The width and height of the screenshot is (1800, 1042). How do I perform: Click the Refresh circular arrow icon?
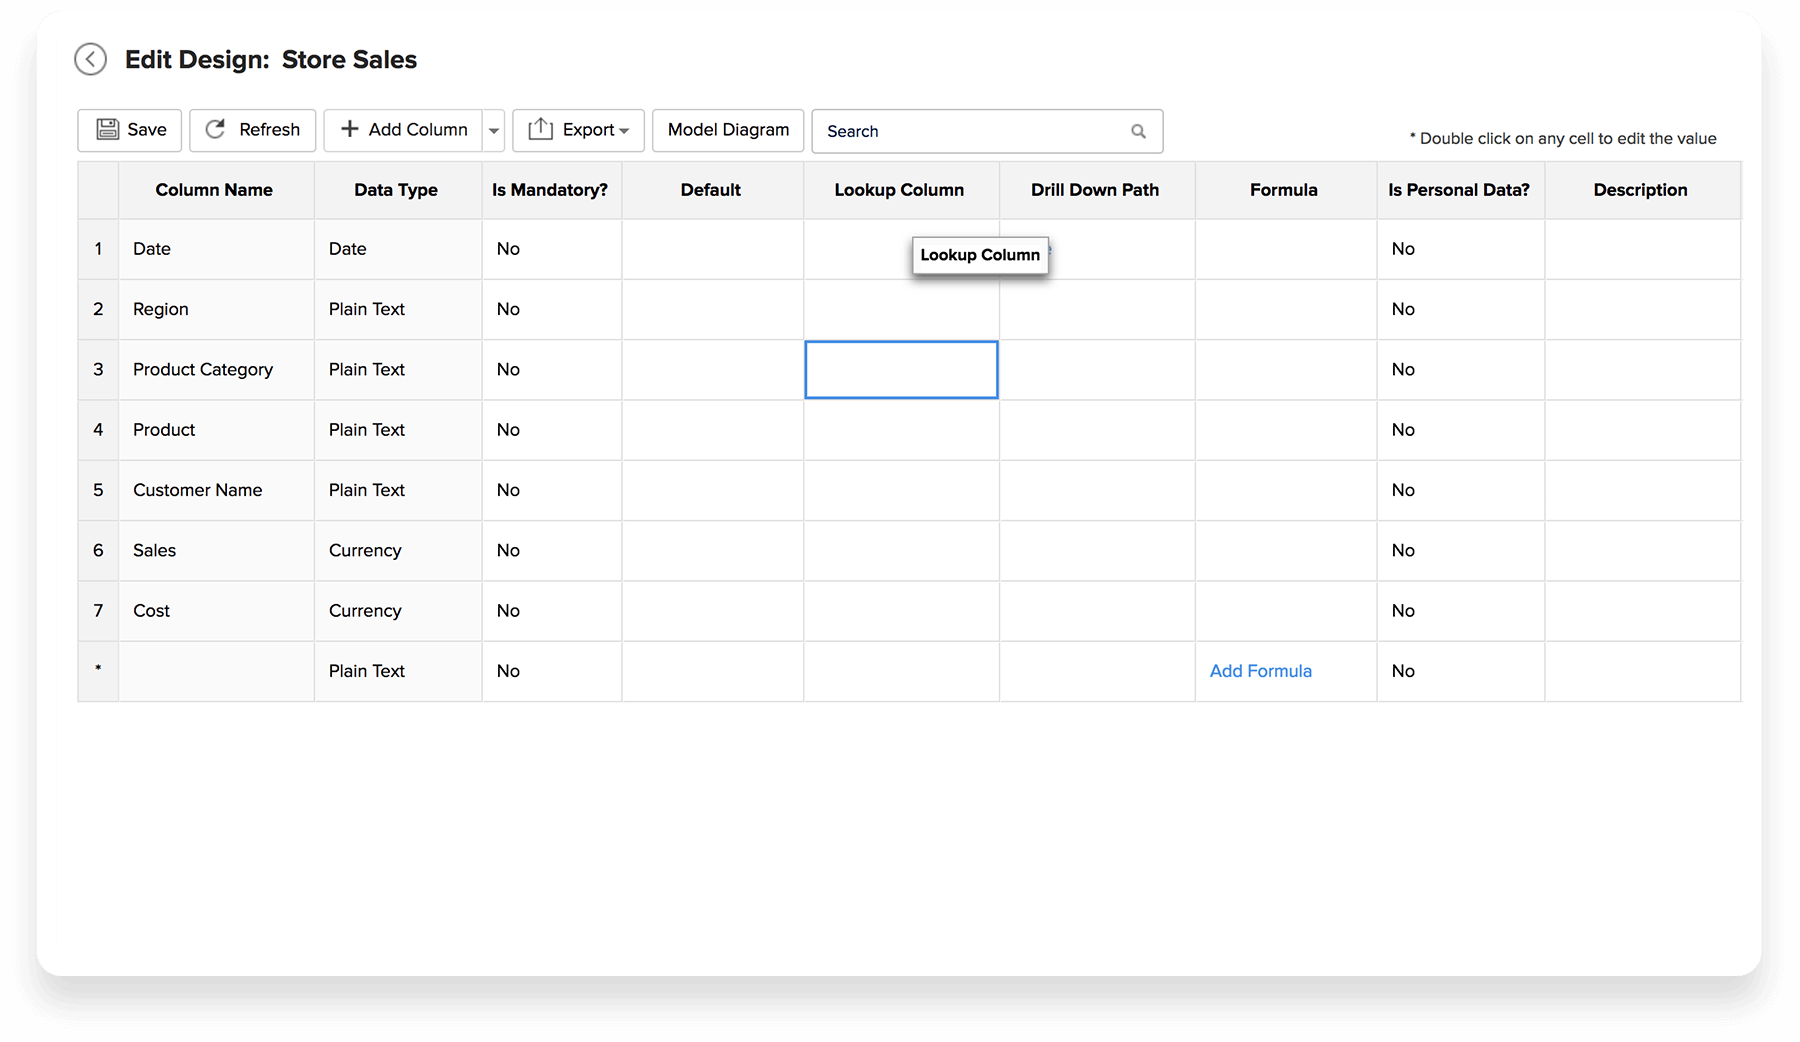pyautogui.click(x=215, y=130)
